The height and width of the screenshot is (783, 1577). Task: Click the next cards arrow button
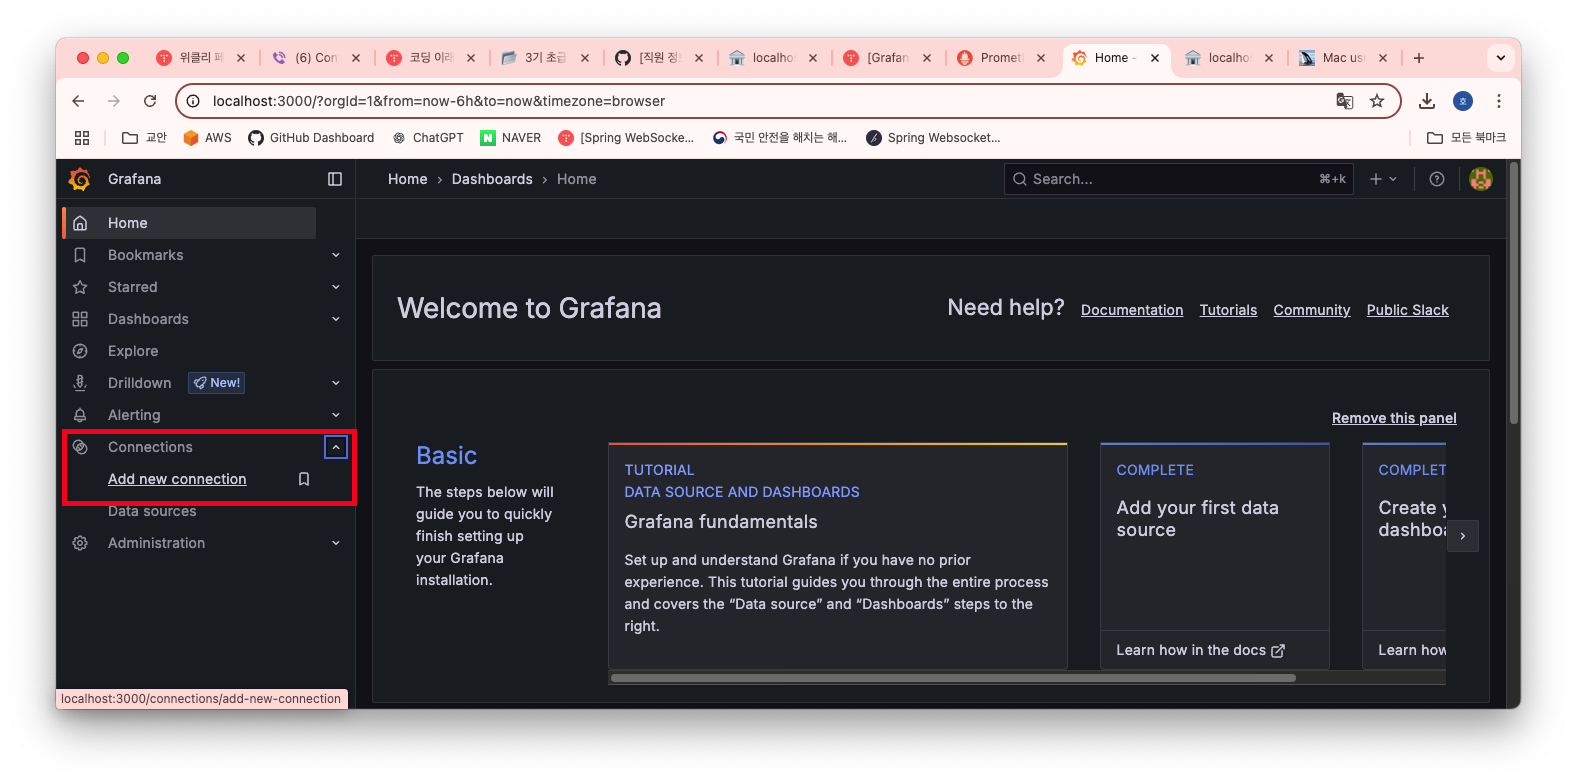point(1463,536)
